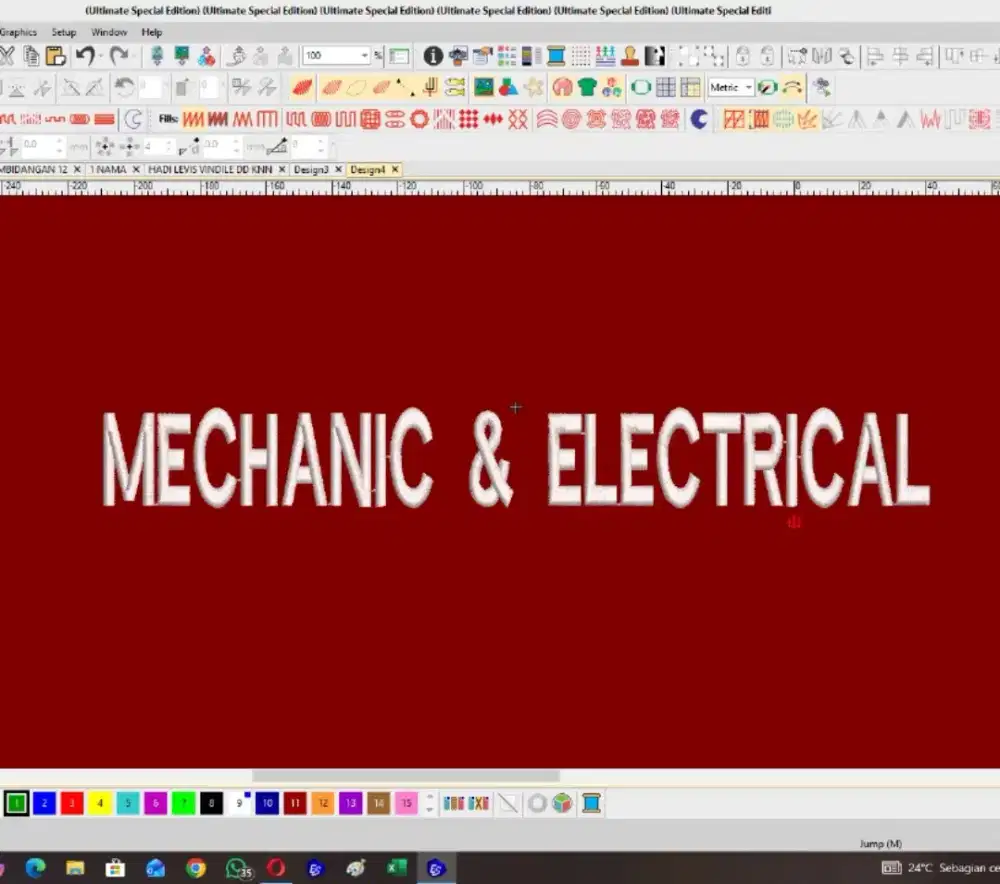This screenshot has height=884, width=1000.
Task: Open the zoom percentage dropdown showing 100
Action: [x=365, y=56]
